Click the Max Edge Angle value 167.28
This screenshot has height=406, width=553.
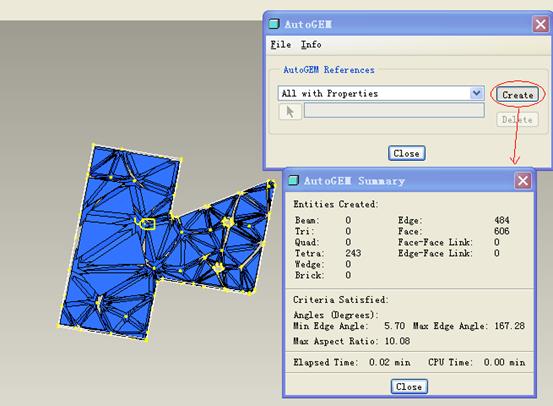coord(510,326)
